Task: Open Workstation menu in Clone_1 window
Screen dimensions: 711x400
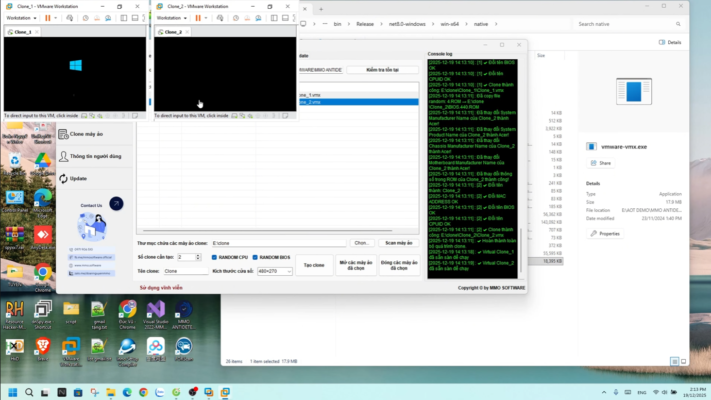Action: (21, 18)
